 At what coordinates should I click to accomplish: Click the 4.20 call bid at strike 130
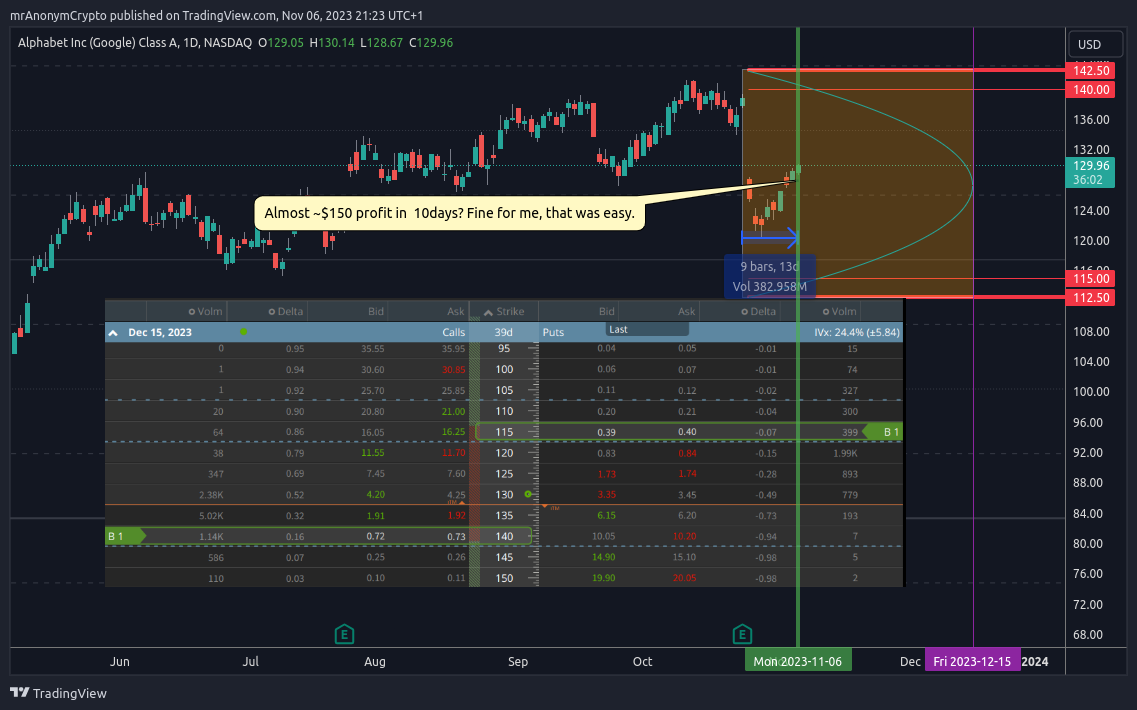pos(375,495)
